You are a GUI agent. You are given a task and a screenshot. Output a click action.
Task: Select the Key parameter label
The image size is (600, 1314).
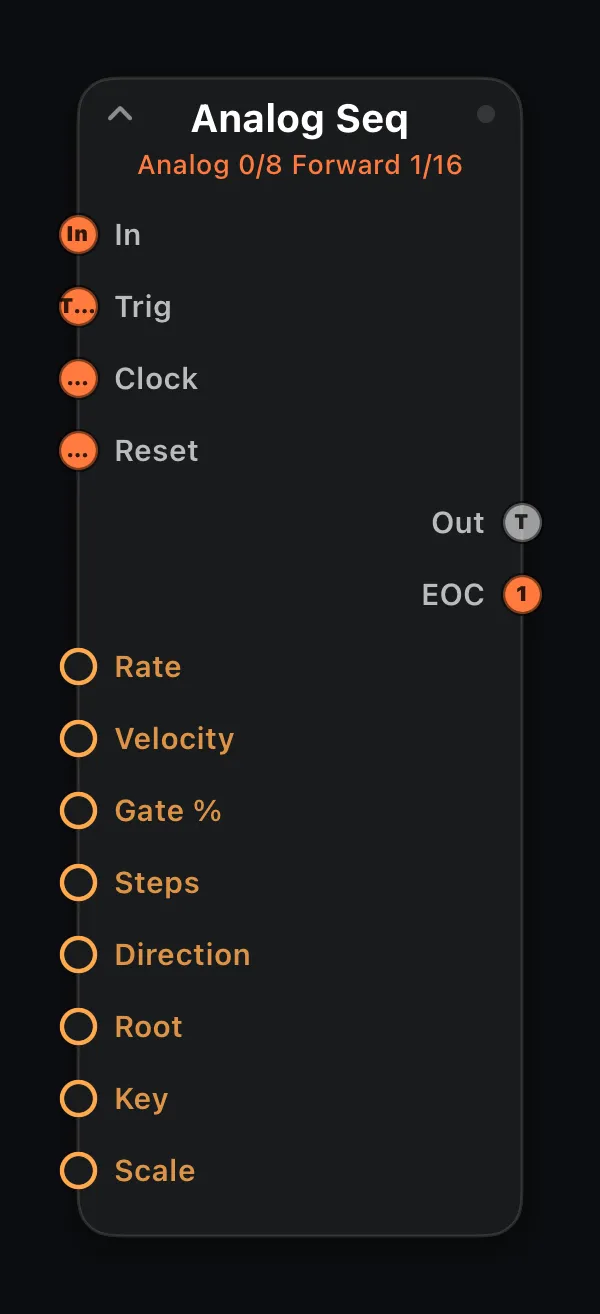tap(141, 1099)
